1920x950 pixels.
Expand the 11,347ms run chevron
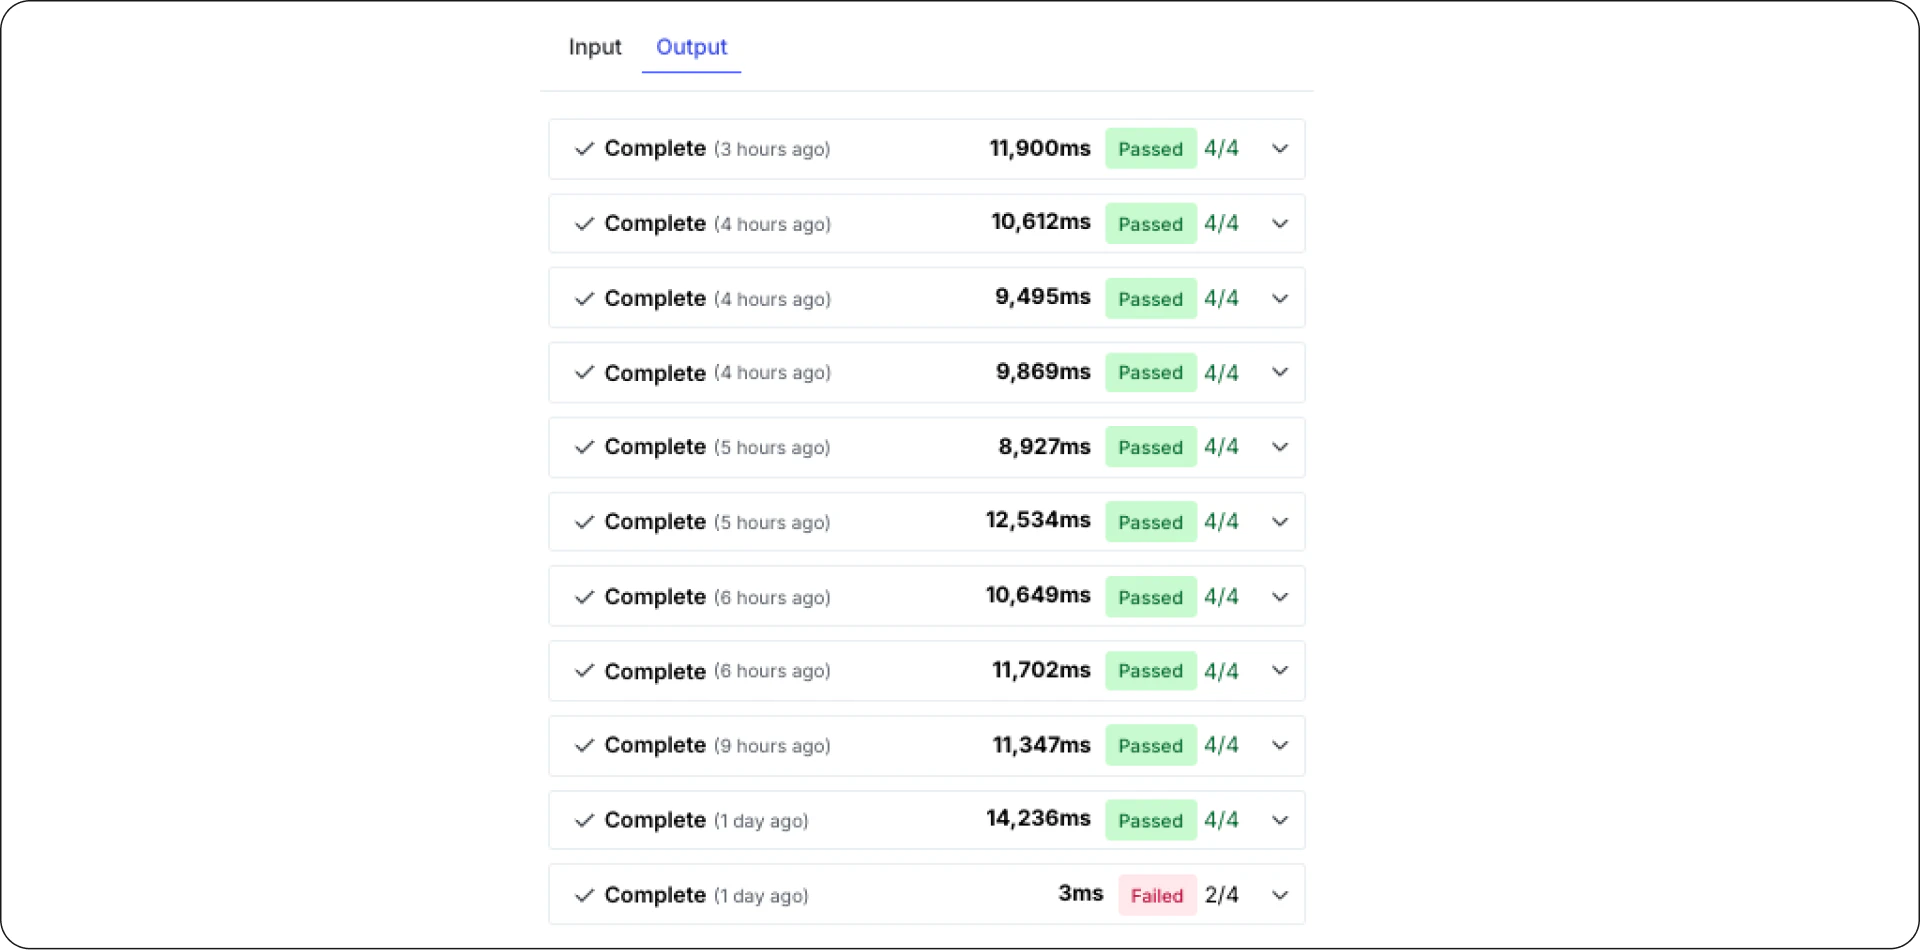point(1280,746)
